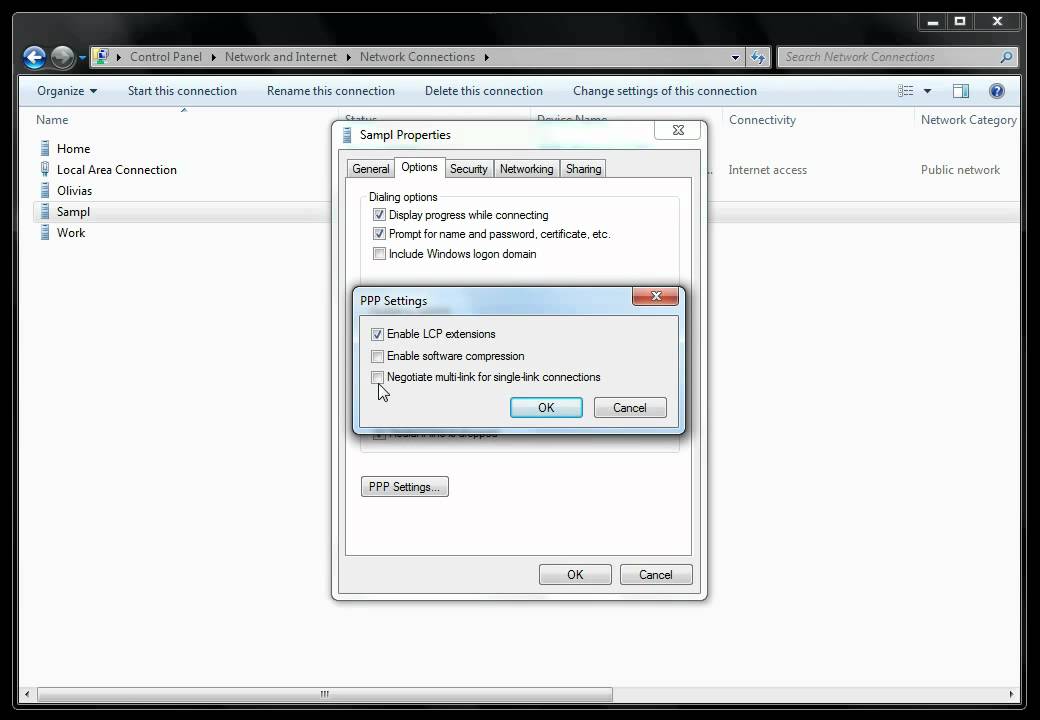
Task: Switch to the Networking tab
Action: (x=527, y=169)
